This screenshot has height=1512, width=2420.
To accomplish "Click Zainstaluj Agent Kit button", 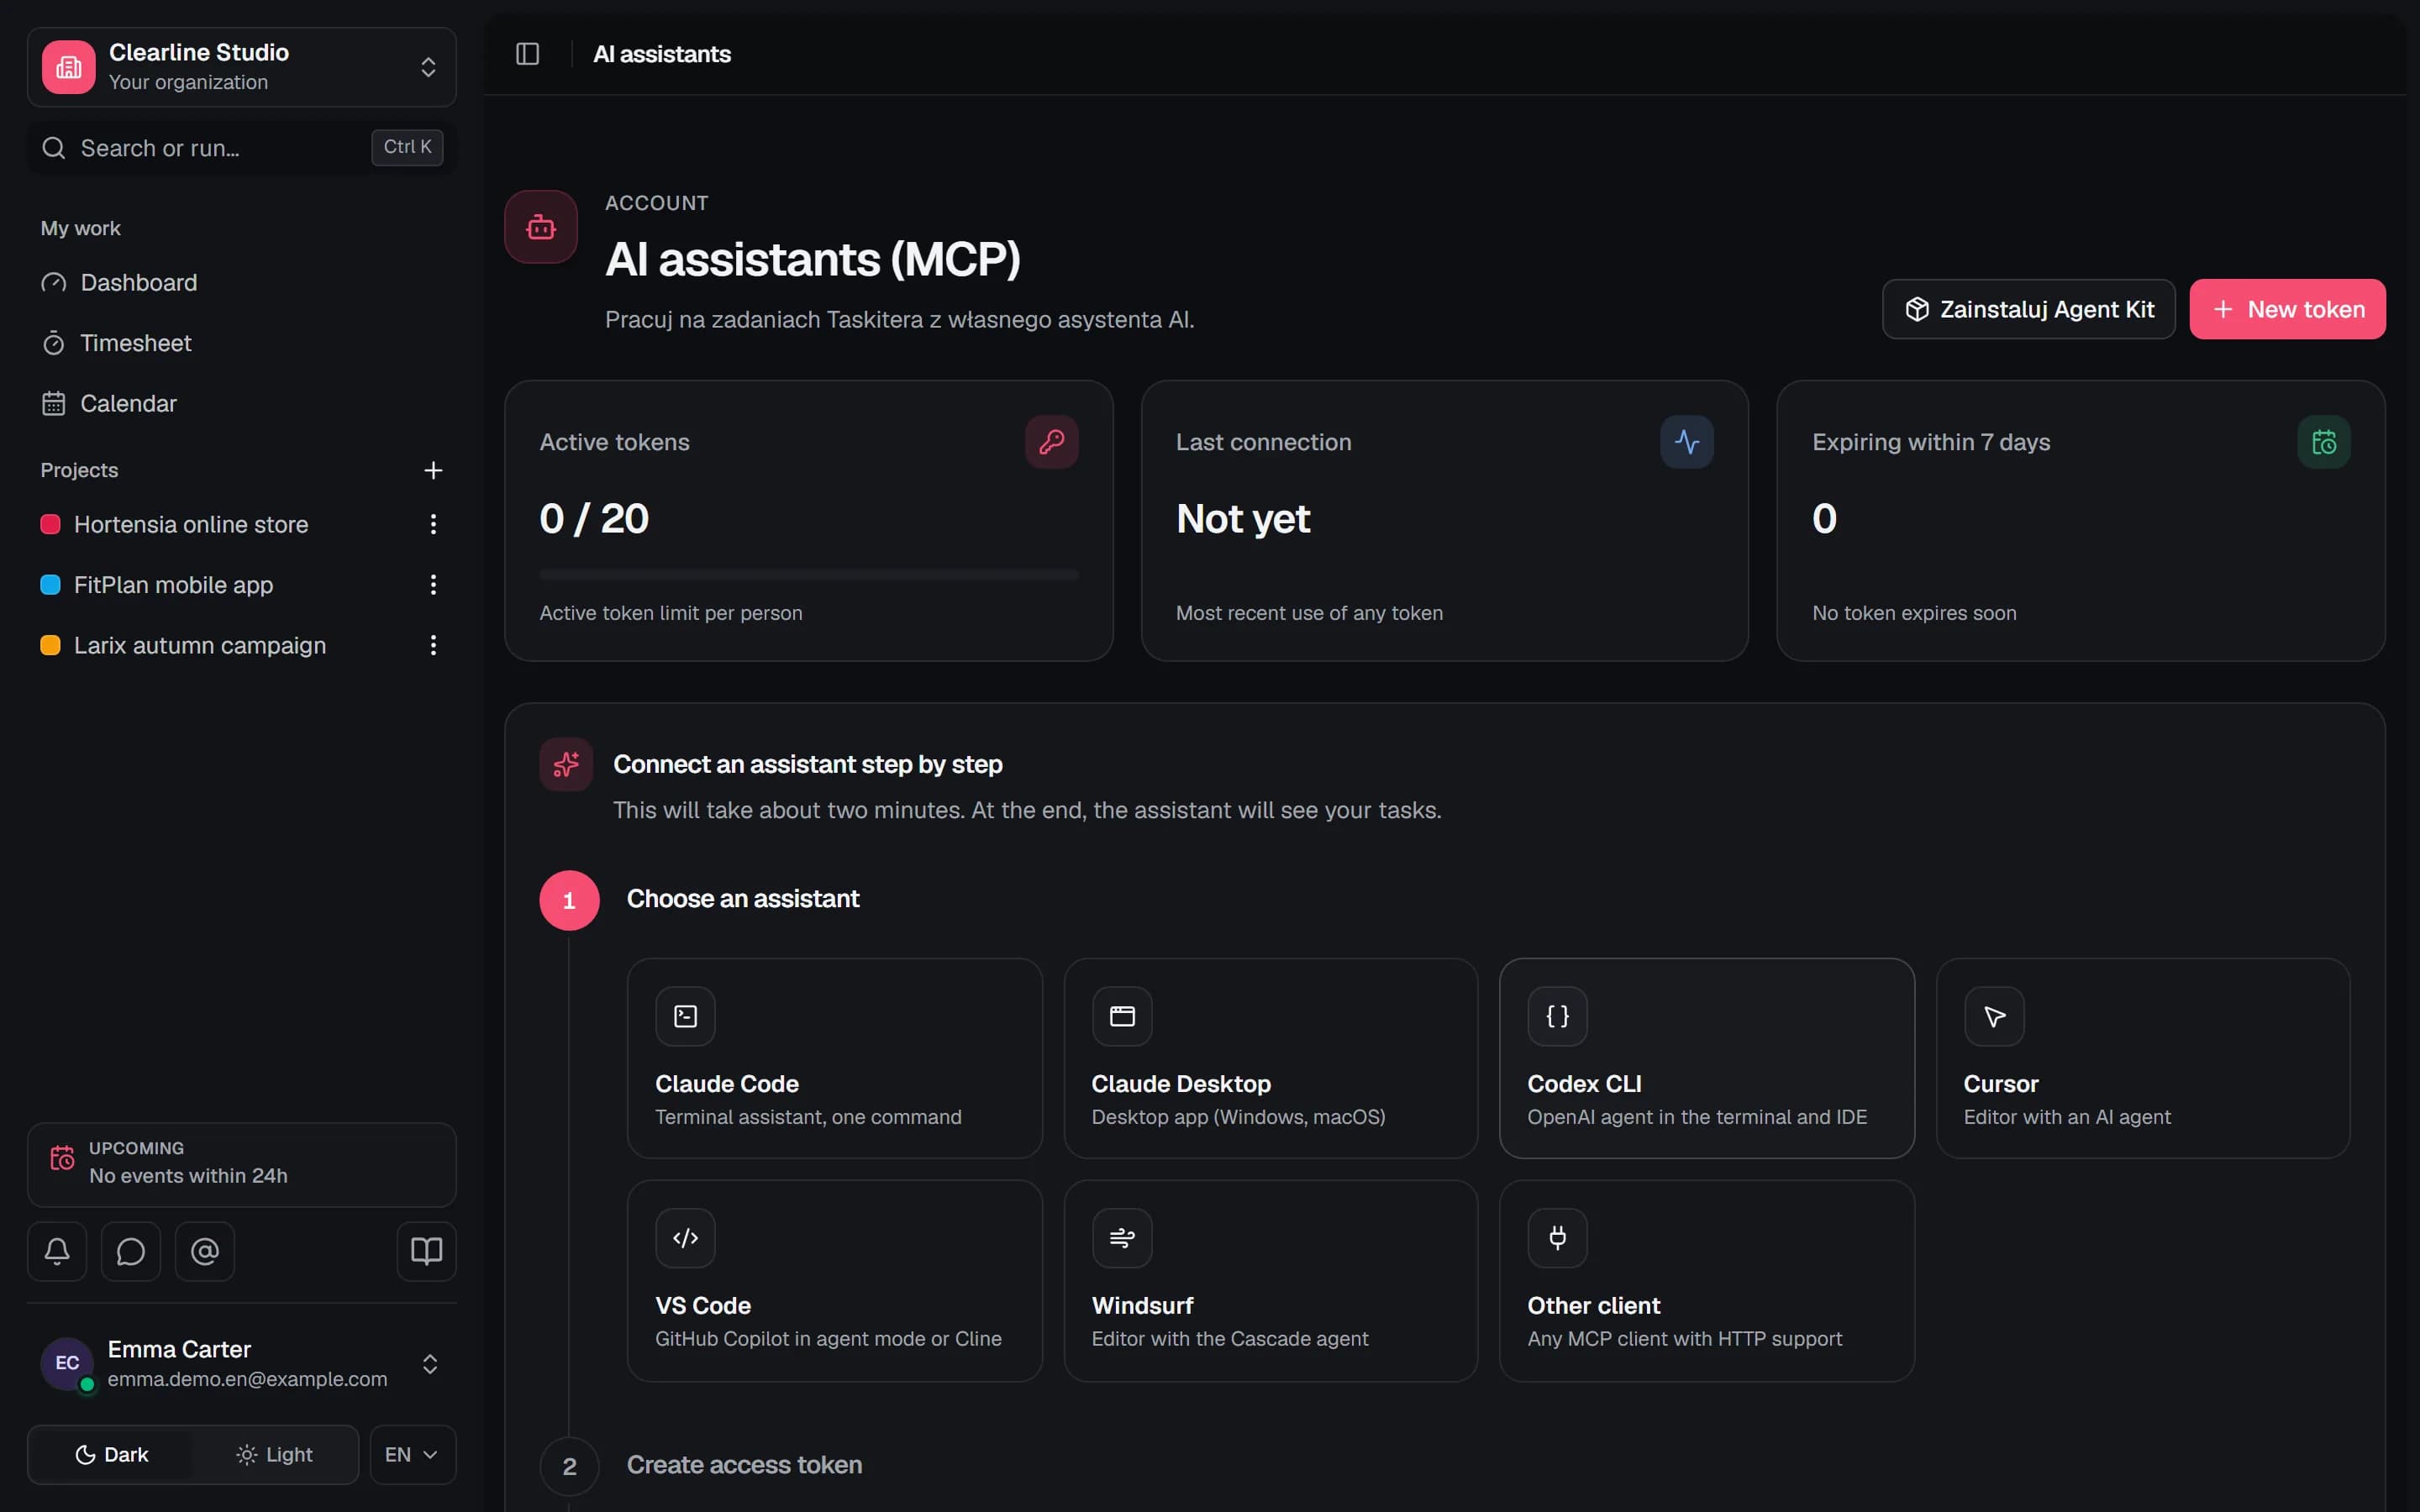I will pyautogui.click(x=2028, y=309).
